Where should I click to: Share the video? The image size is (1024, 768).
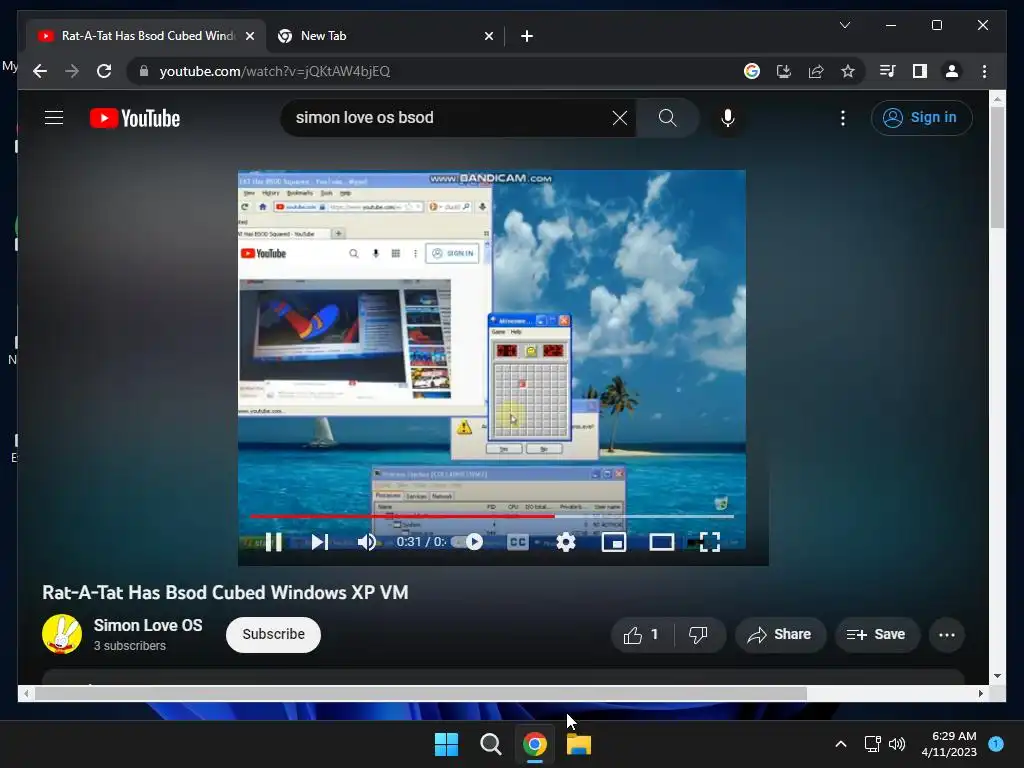click(x=780, y=635)
